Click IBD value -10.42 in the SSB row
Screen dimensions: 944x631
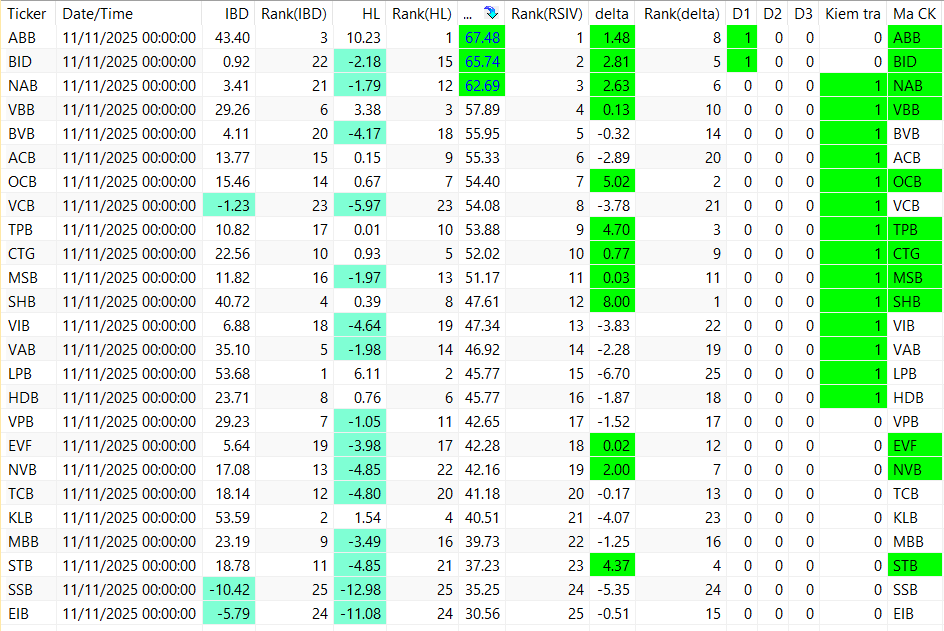click(x=229, y=589)
